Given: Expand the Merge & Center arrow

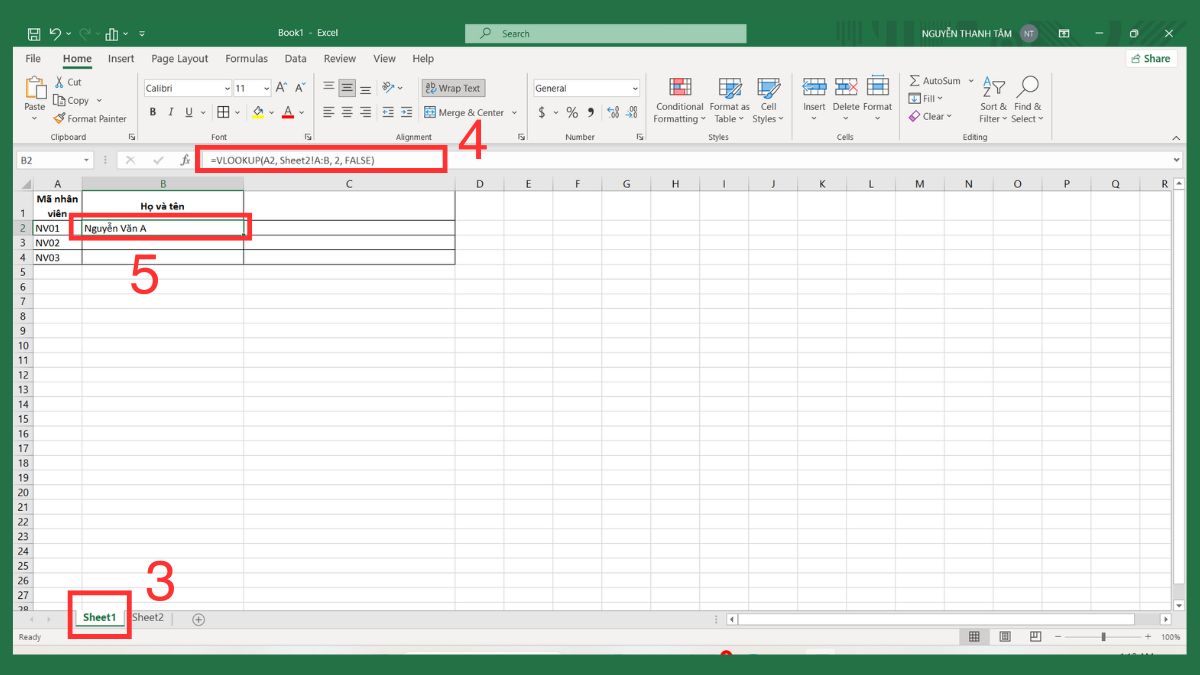Looking at the screenshot, I should (514, 113).
